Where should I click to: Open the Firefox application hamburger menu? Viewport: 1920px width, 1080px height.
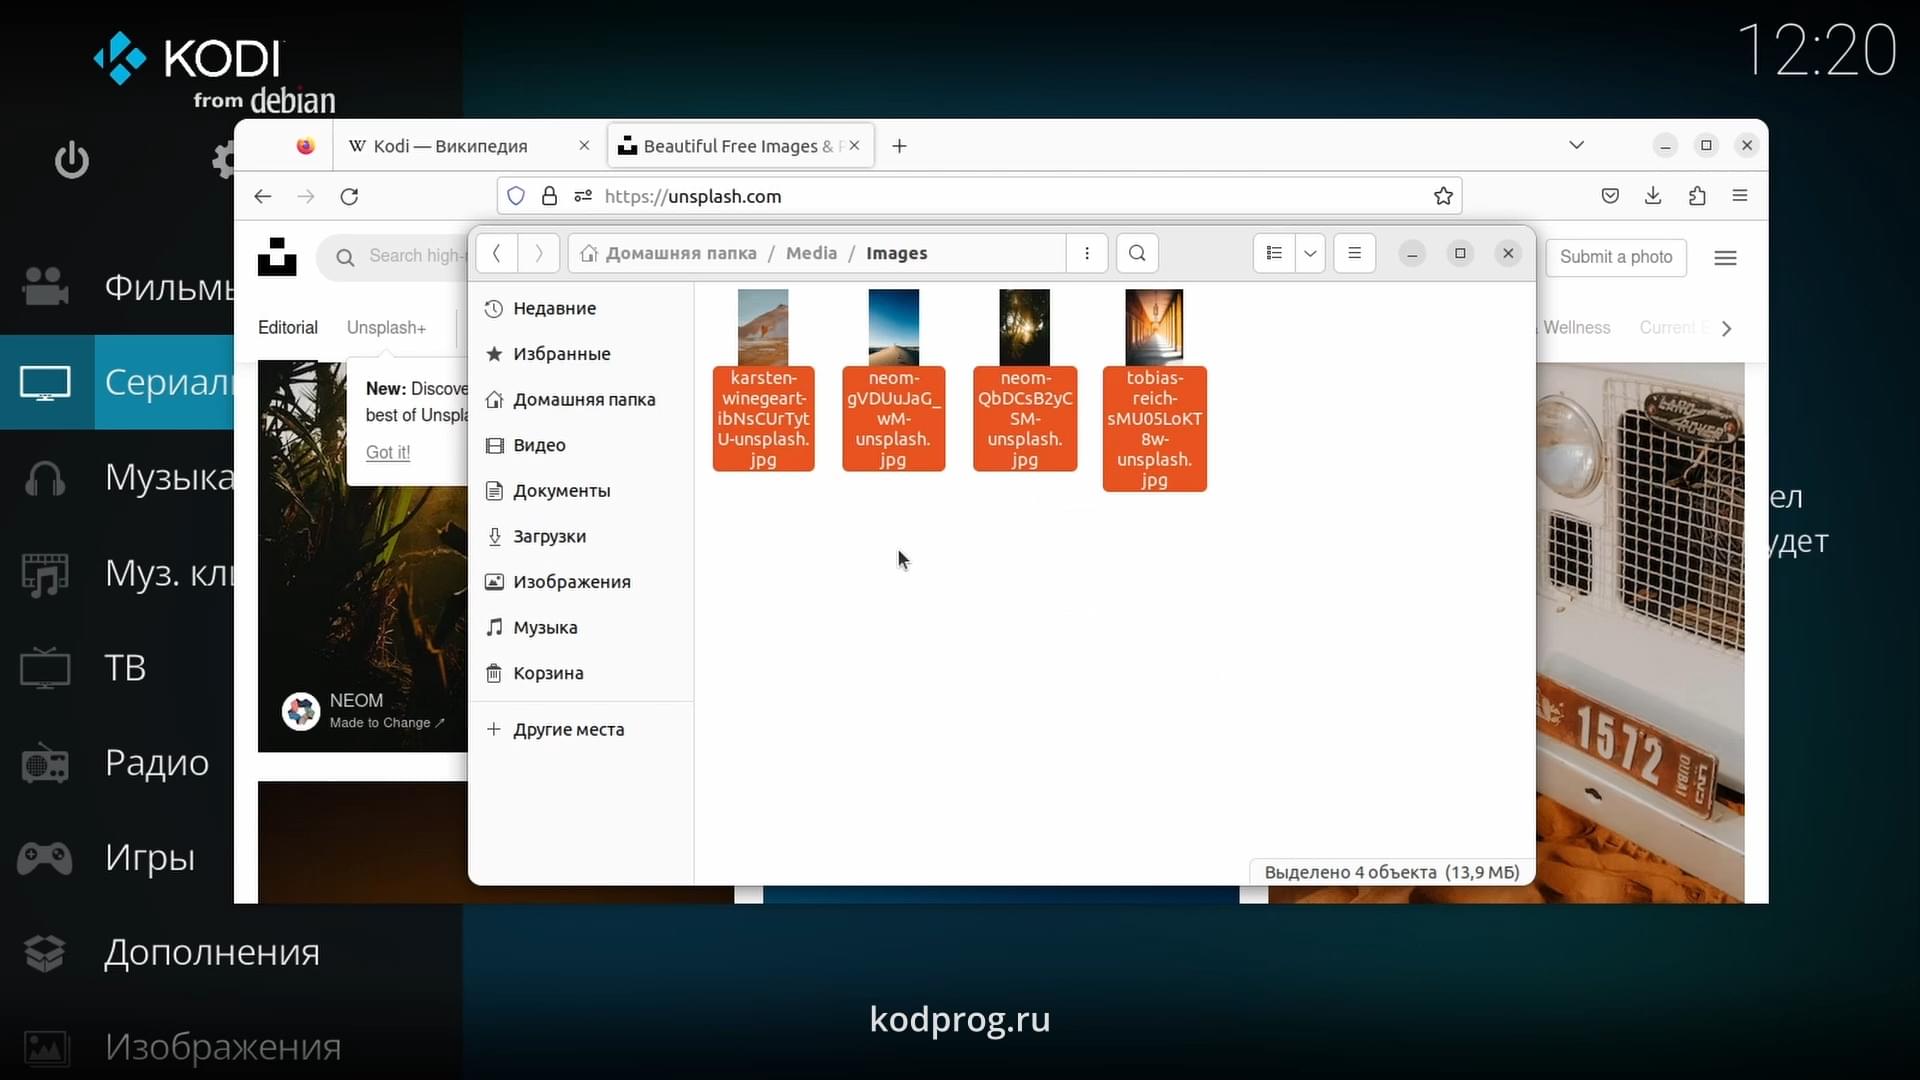pyautogui.click(x=1740, y=196)
